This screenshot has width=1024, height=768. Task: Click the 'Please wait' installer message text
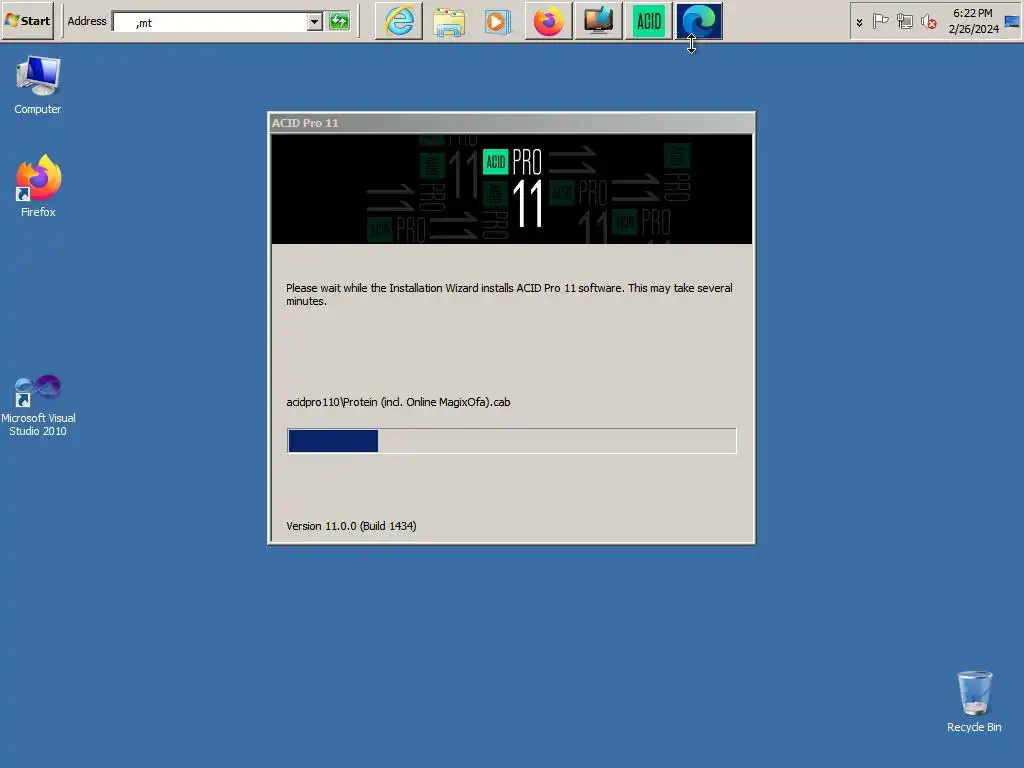pos(509,295)
